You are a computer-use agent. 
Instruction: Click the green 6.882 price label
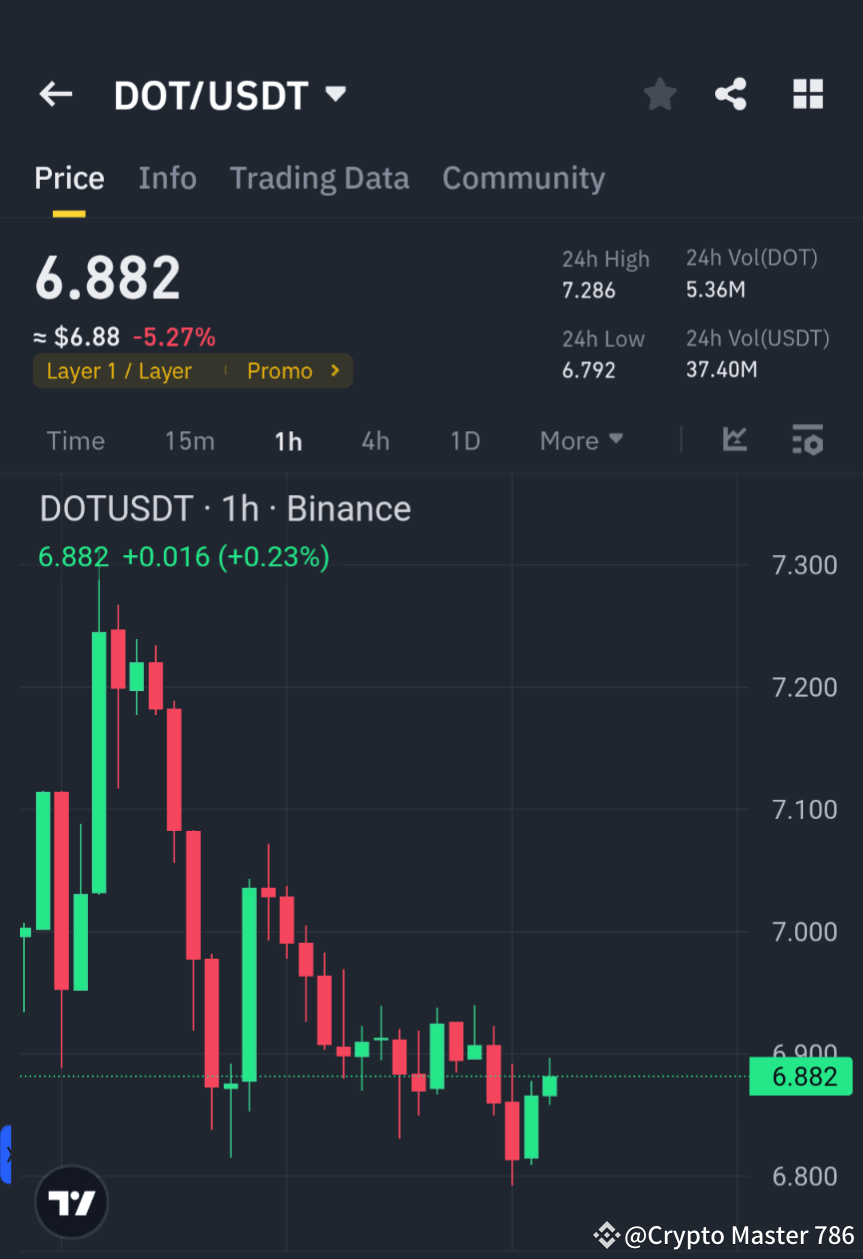pyautogui.click(x=800, y=1076)
